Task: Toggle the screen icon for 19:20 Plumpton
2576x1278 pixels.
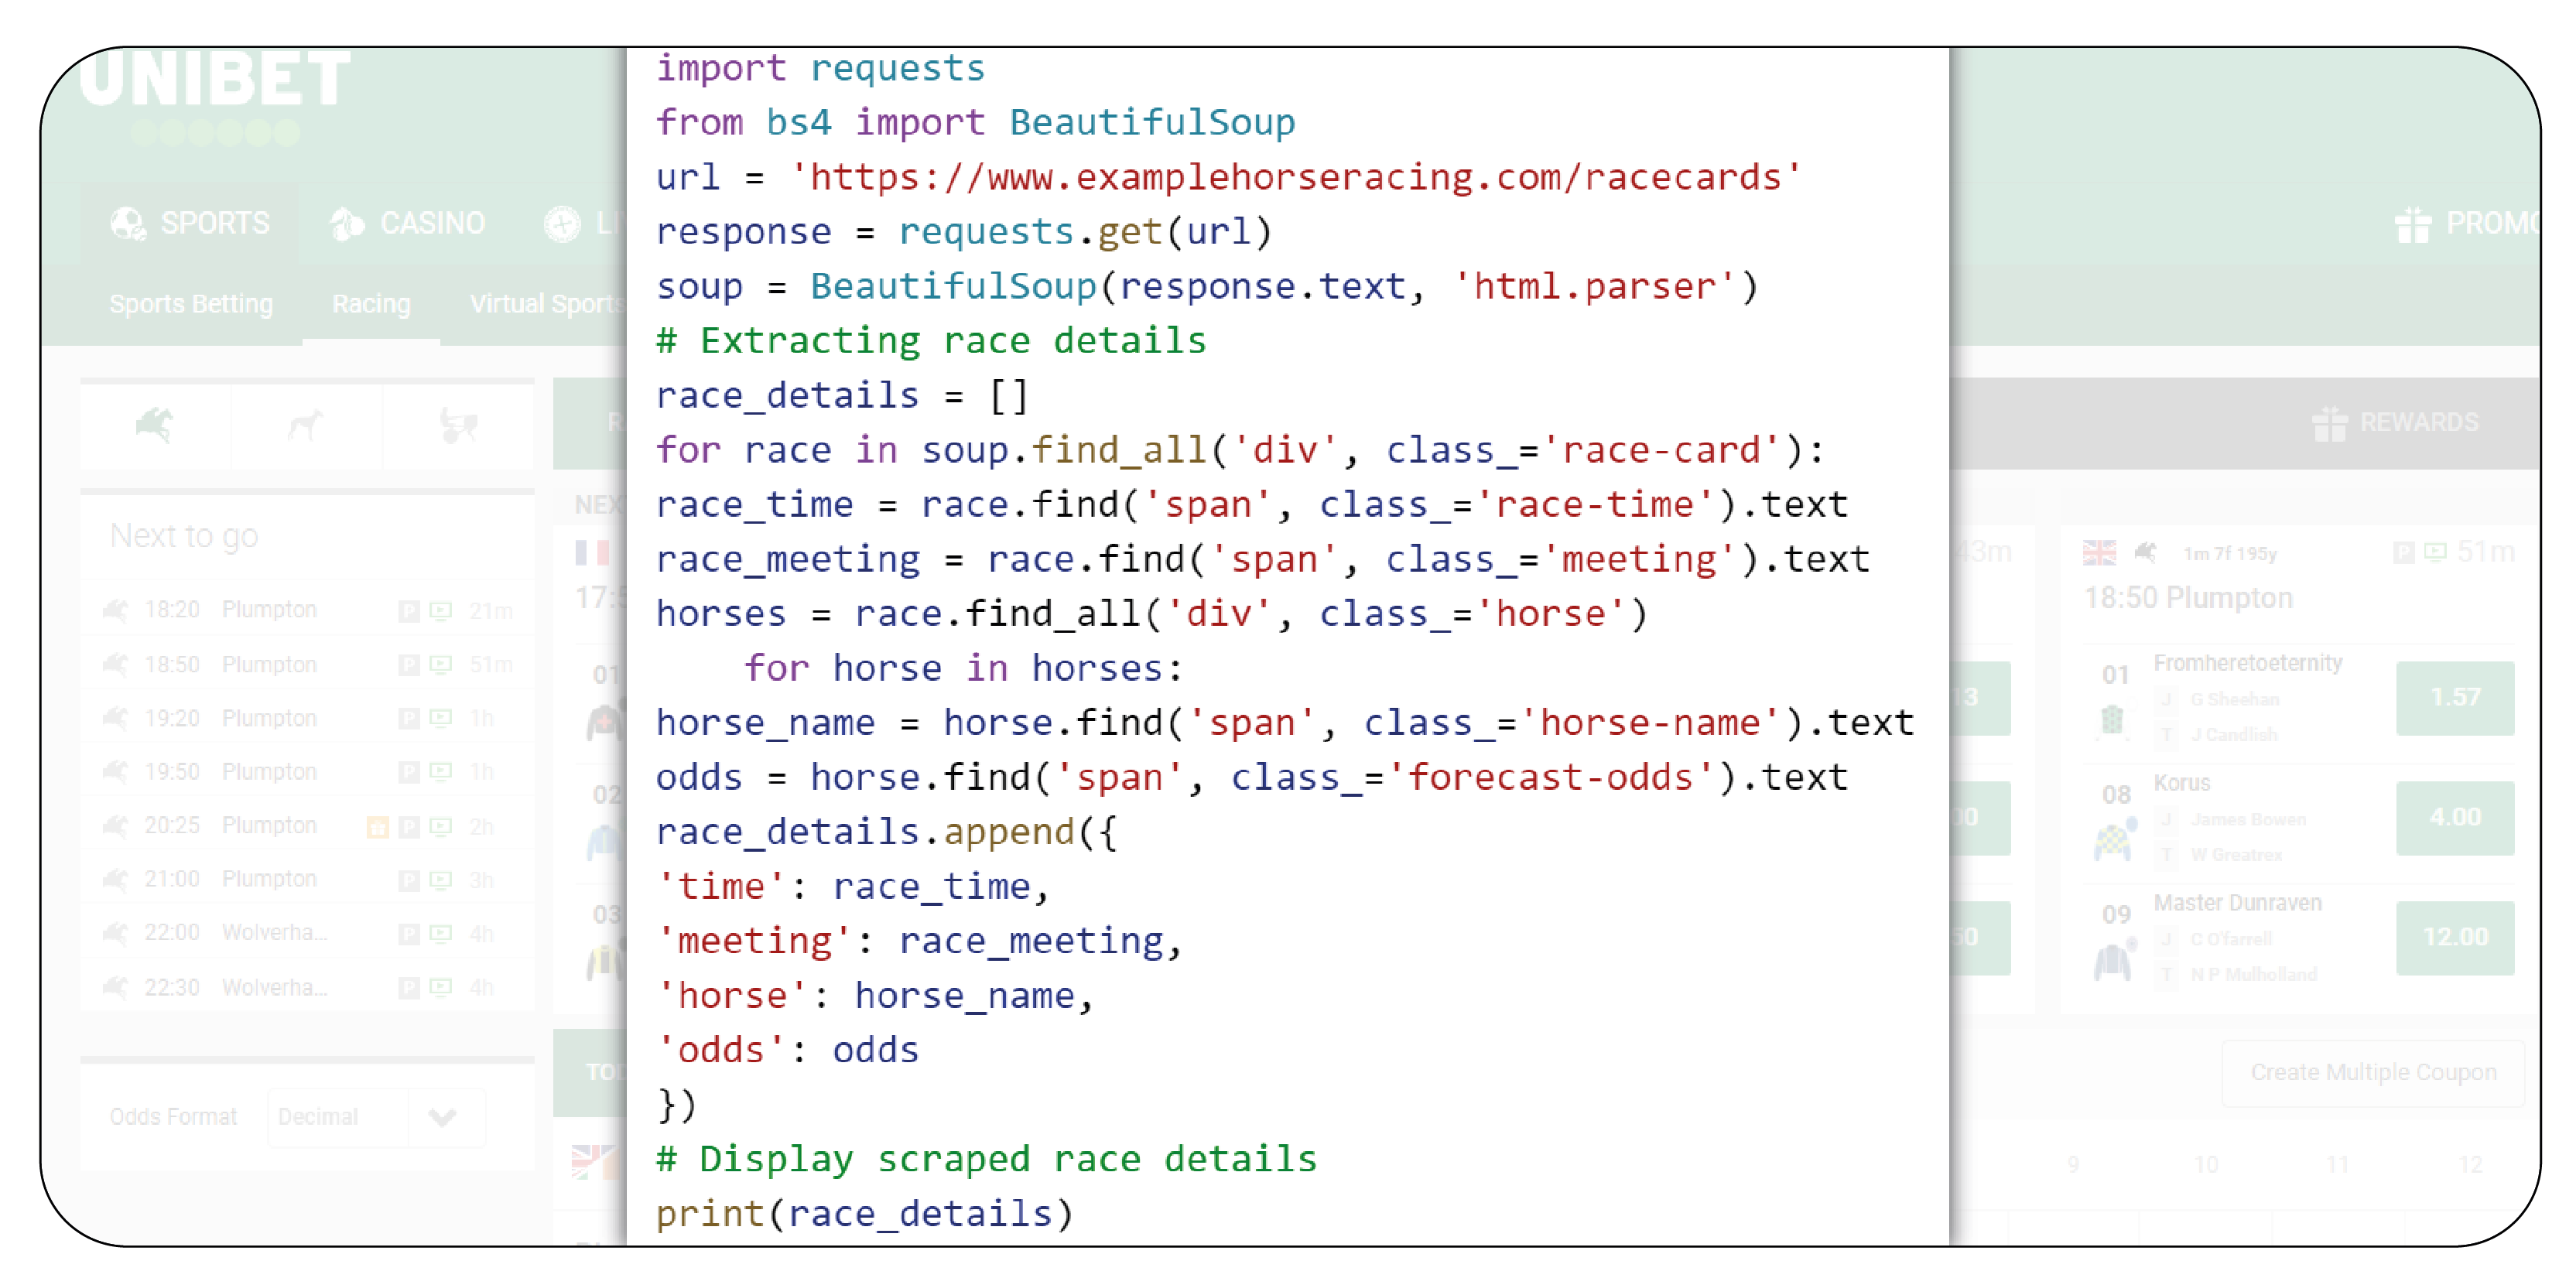Action: pyautogui.click(x=437, y=715)
